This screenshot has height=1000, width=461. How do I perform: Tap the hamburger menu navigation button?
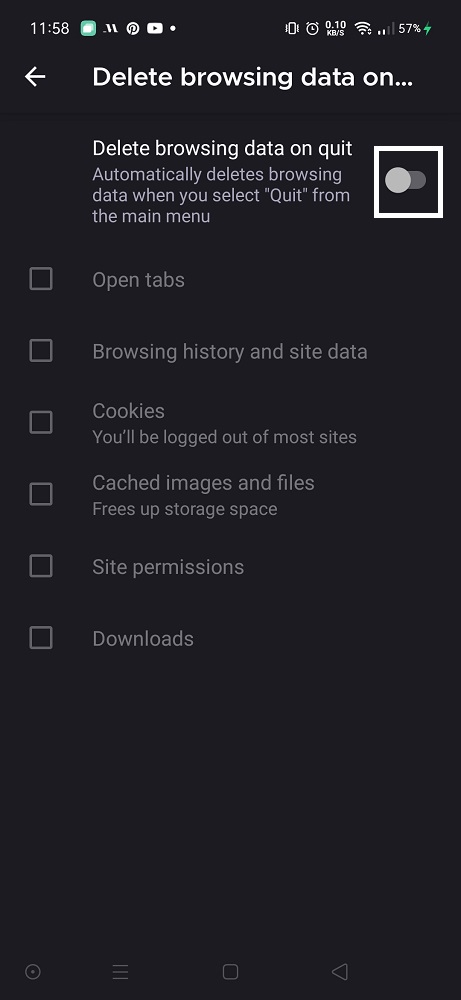click(x=121, y=971)
